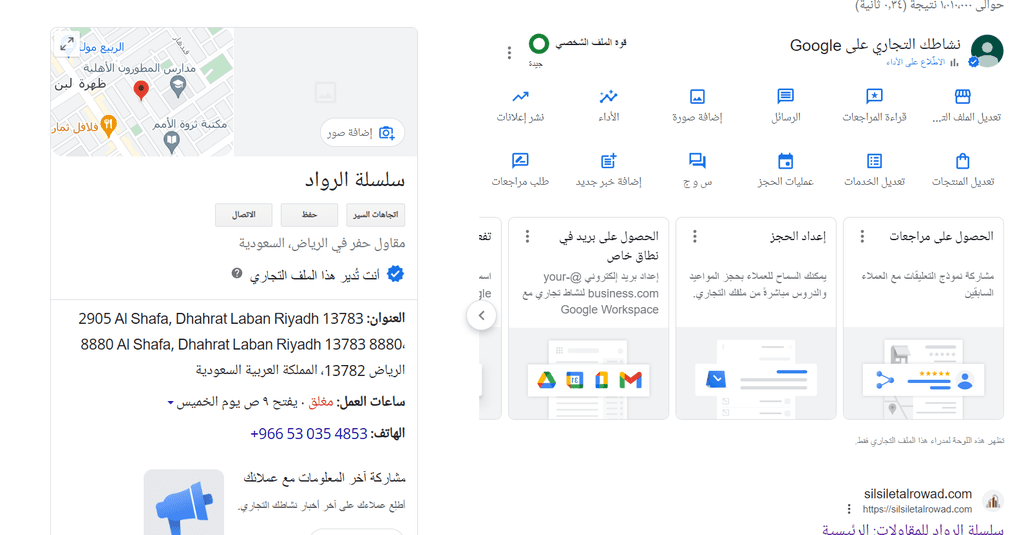Click the profile avatar beside نشاطك التجاري
The height and width of the screenshot is (535, 1024).
tap(987, 51)
